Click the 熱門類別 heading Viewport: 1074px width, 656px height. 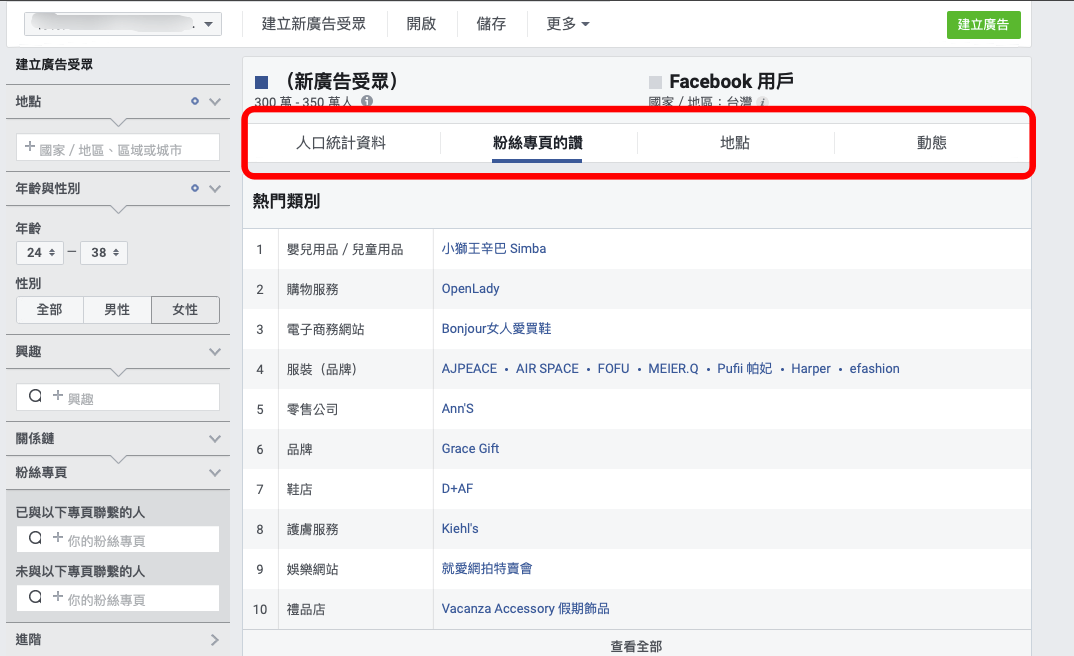click(286, 201)
